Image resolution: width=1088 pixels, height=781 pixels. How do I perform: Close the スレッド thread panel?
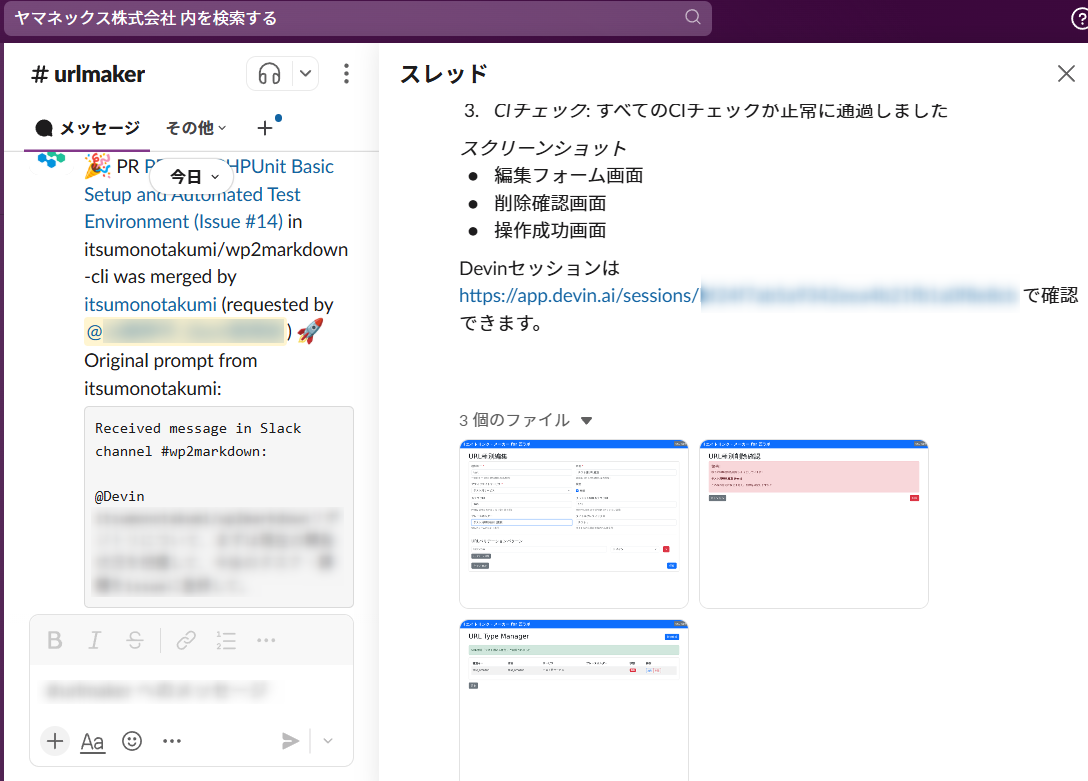click(1066, 74)
